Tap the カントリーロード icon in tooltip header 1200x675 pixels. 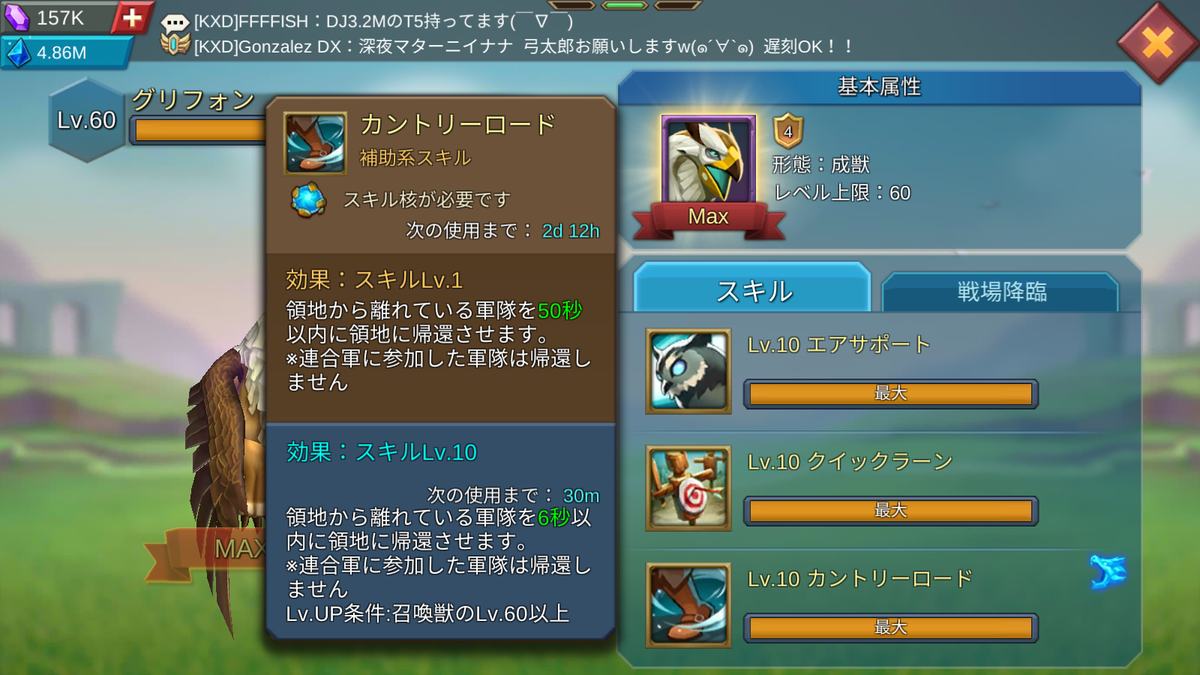point(315,143)
